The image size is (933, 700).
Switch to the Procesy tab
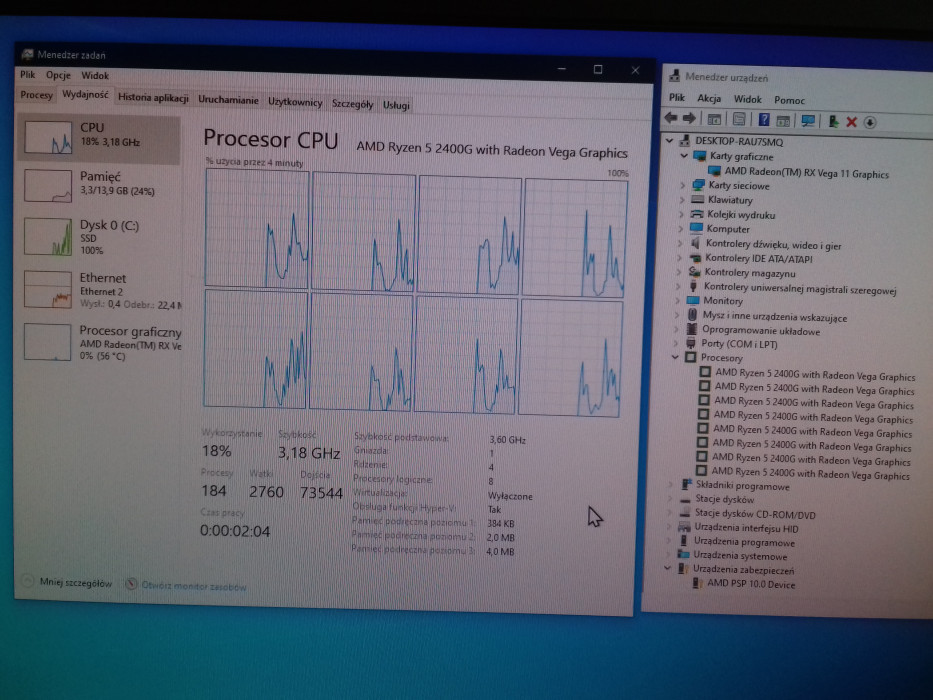click(36, 95)
